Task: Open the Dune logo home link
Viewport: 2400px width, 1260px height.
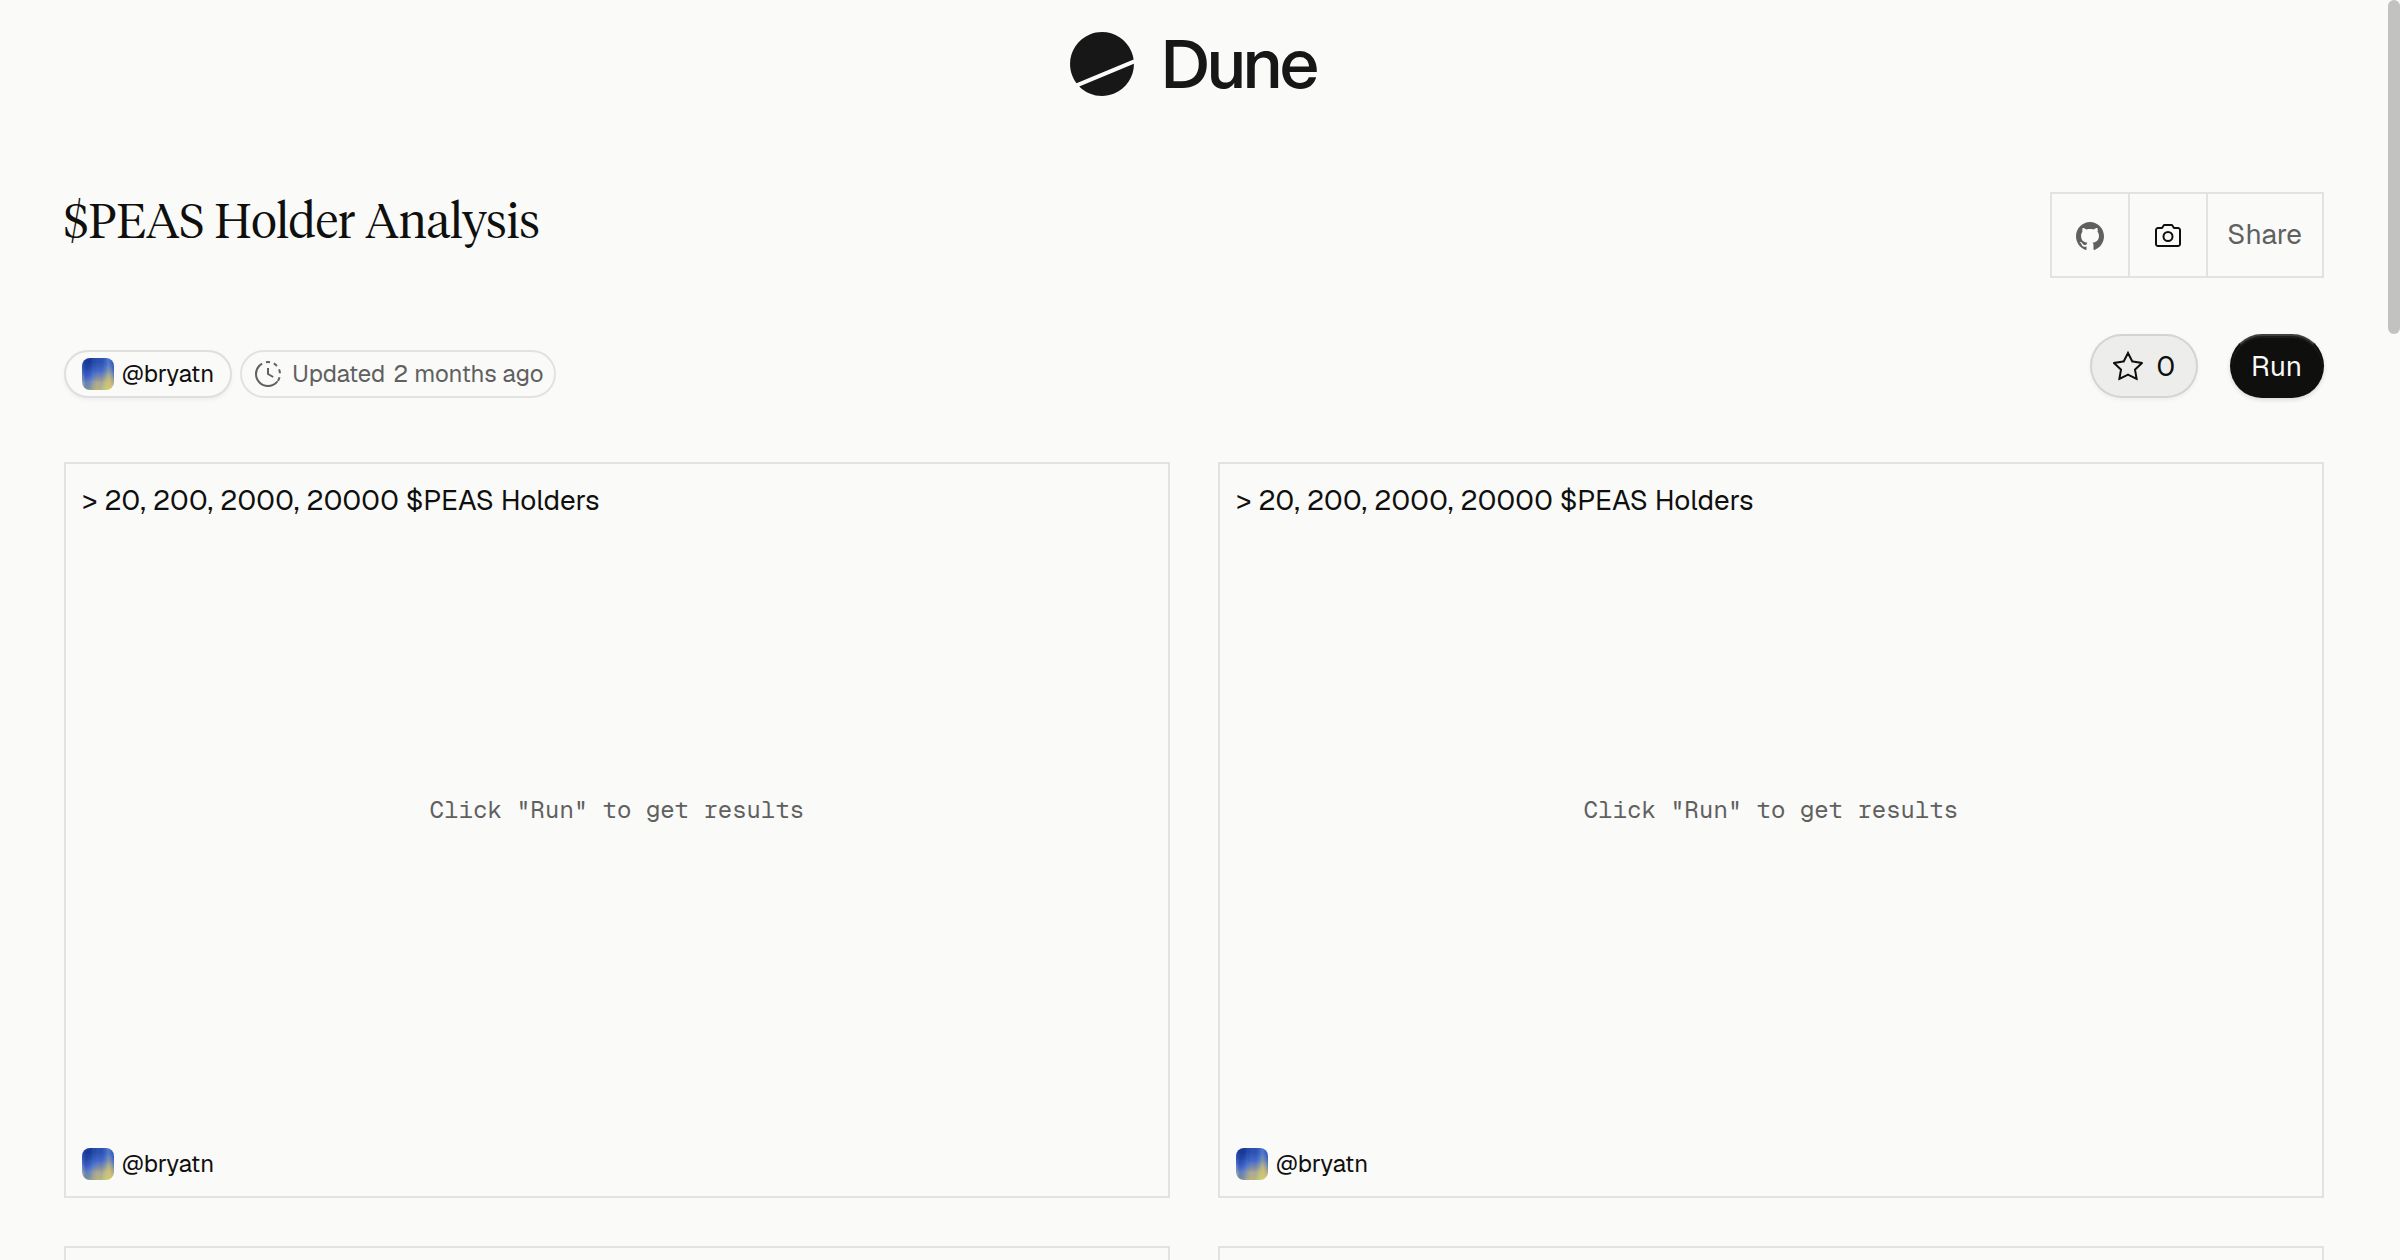Action: [x=1193, y=64]
